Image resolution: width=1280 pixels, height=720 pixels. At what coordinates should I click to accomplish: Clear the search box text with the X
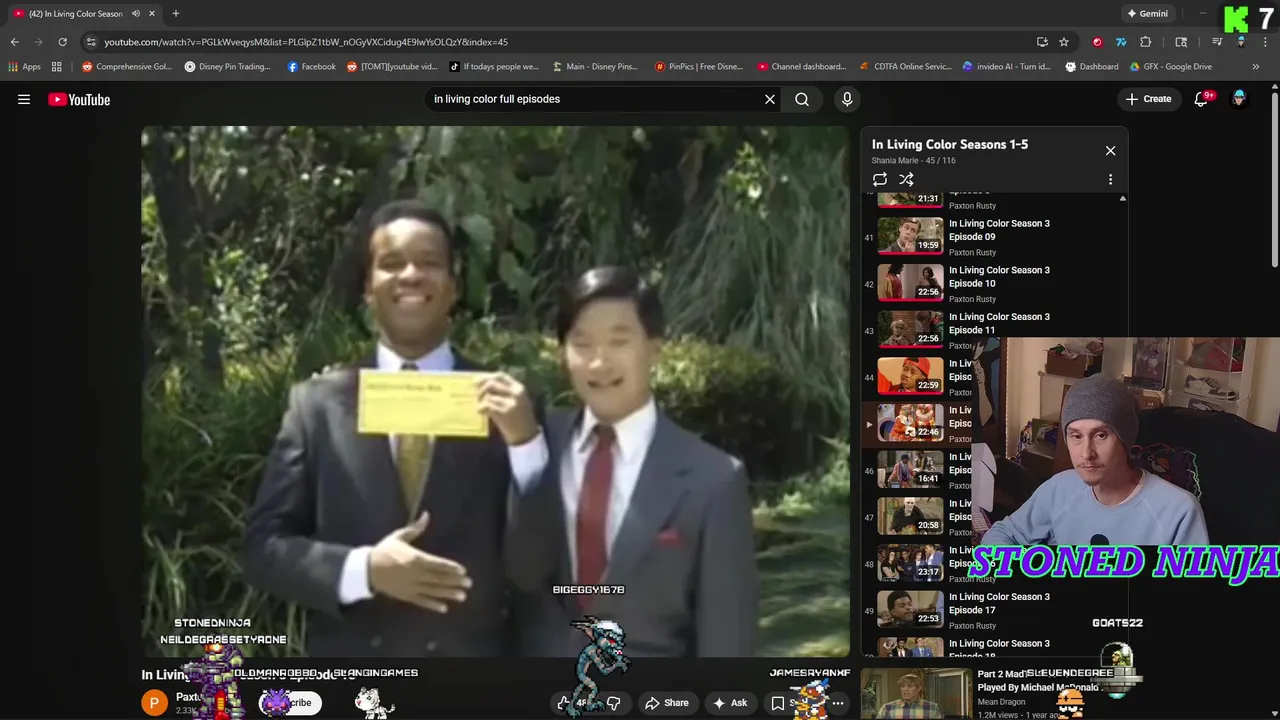click(770, 99)
